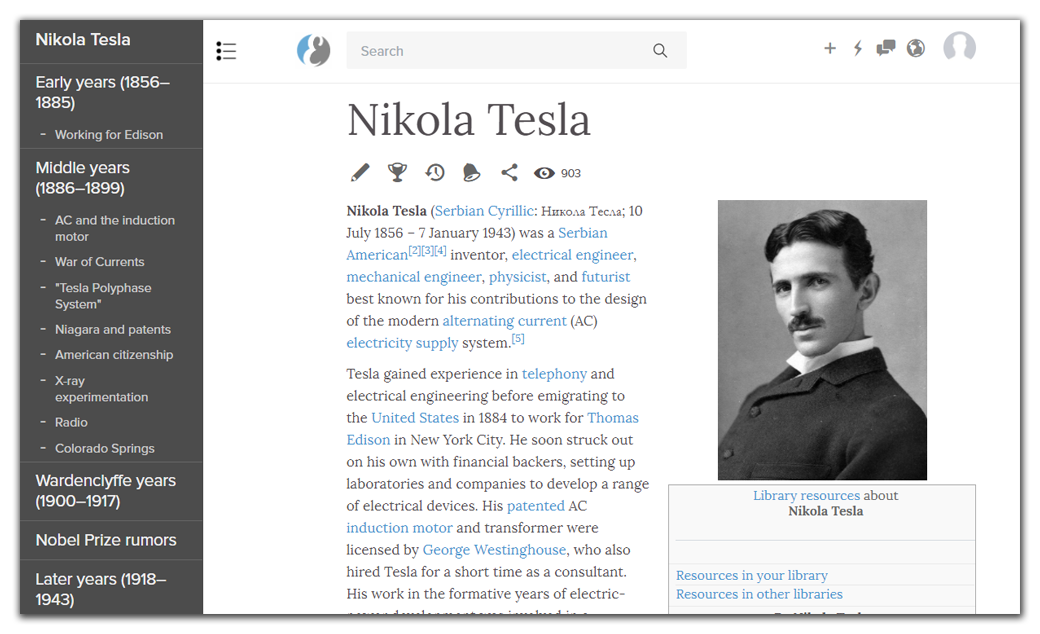Follow the electrical engineer link
Viewport: 1040px width, 634px height.
(x=573, y=255)
